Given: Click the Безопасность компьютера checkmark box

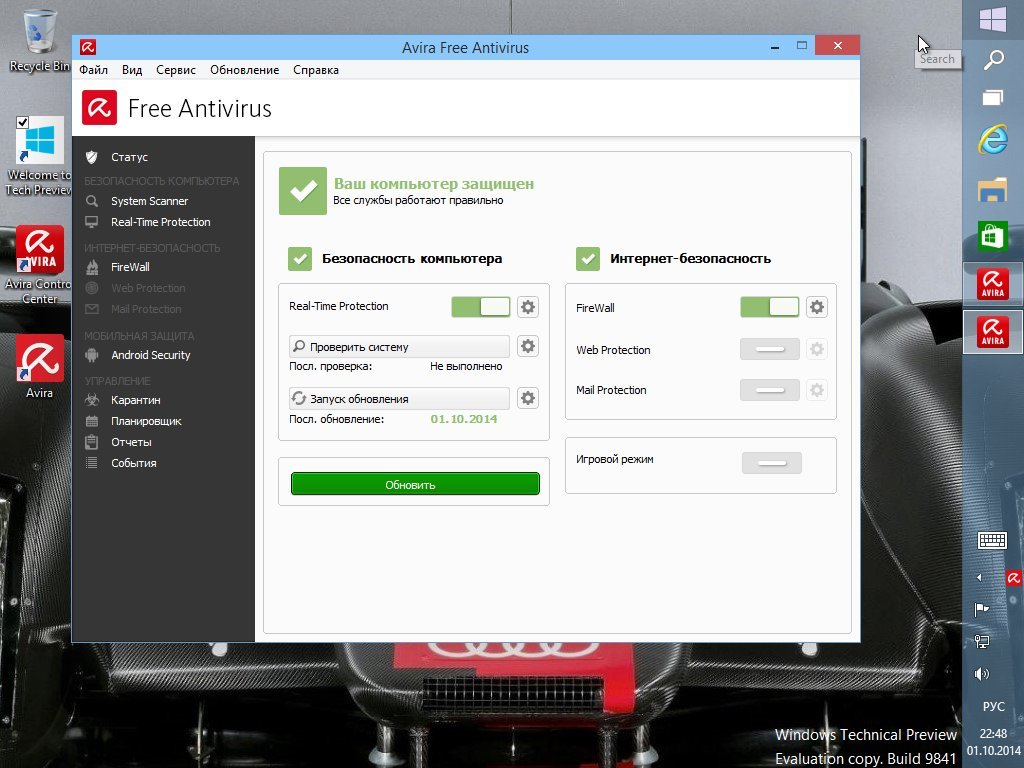Looking at the screenshot, I should coord(300,259).
